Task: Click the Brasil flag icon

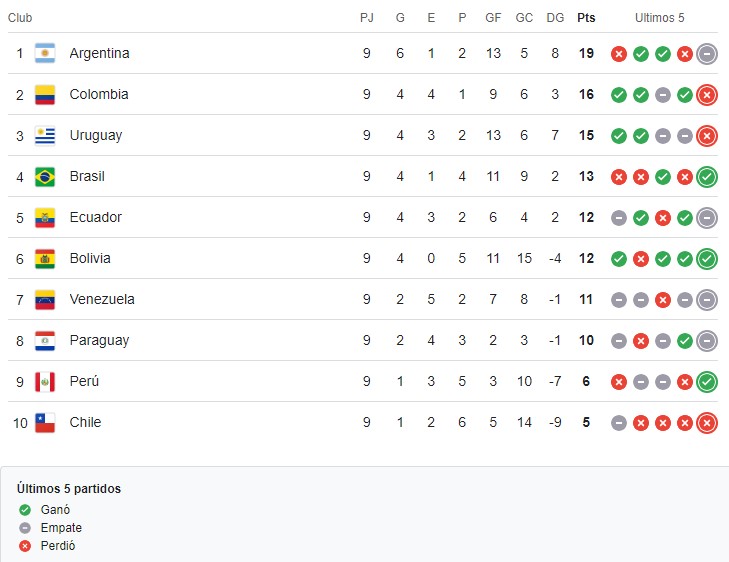Action: pos(45,176)
